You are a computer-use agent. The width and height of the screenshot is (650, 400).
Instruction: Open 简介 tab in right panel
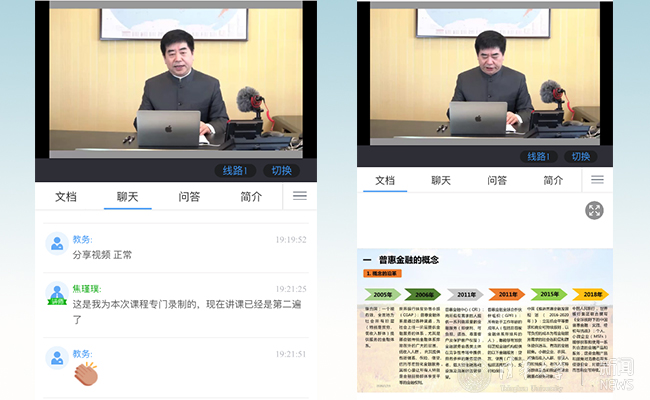pyautogui.click(x=552, y=180)
